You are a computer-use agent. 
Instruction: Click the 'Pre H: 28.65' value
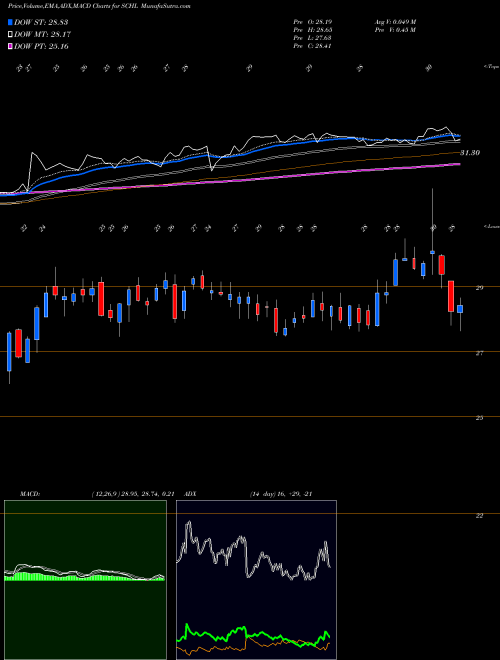pos(313,30)
